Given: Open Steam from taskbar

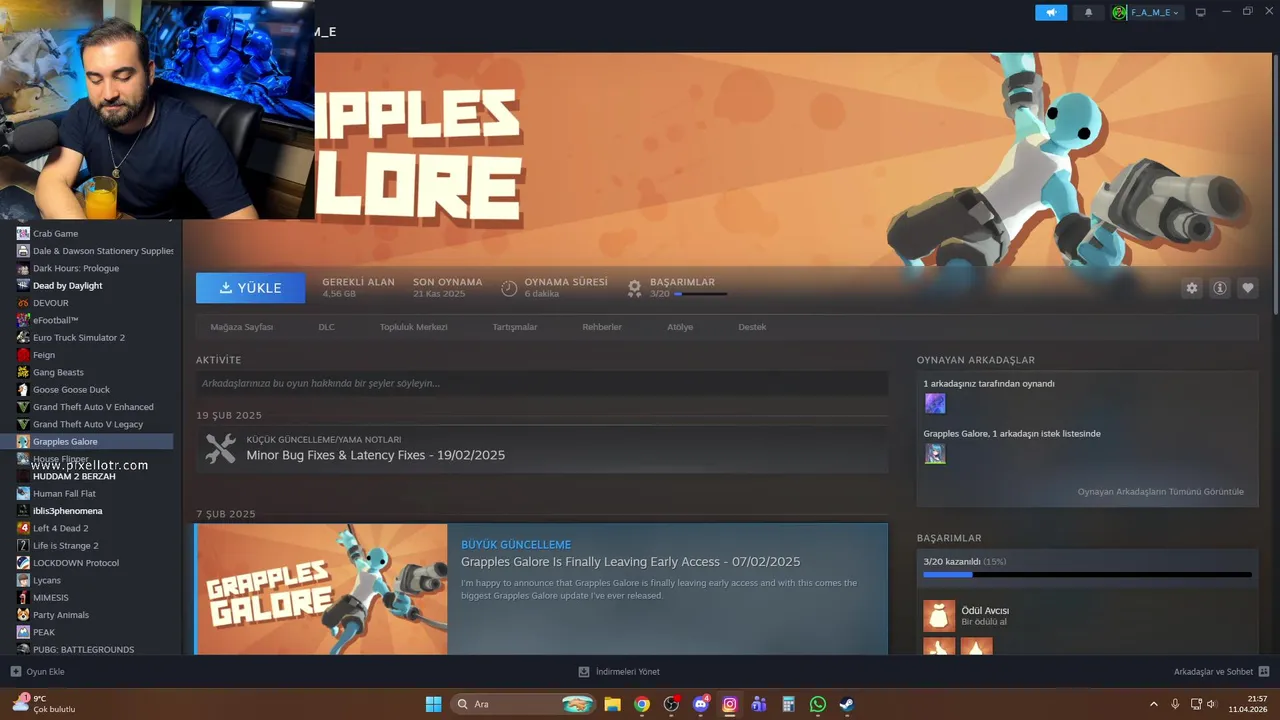Looking at the screenshot, I should pyautogui.click(x=847, y=704).
